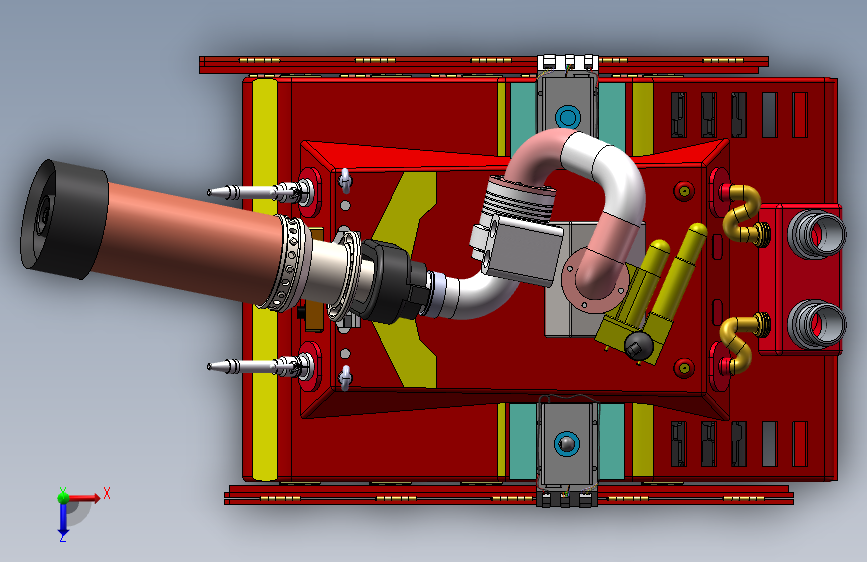The height and width of the screenshot is (562, 867).
Task: Select the upper wing nut on the chassis
Action: [345, 180]
